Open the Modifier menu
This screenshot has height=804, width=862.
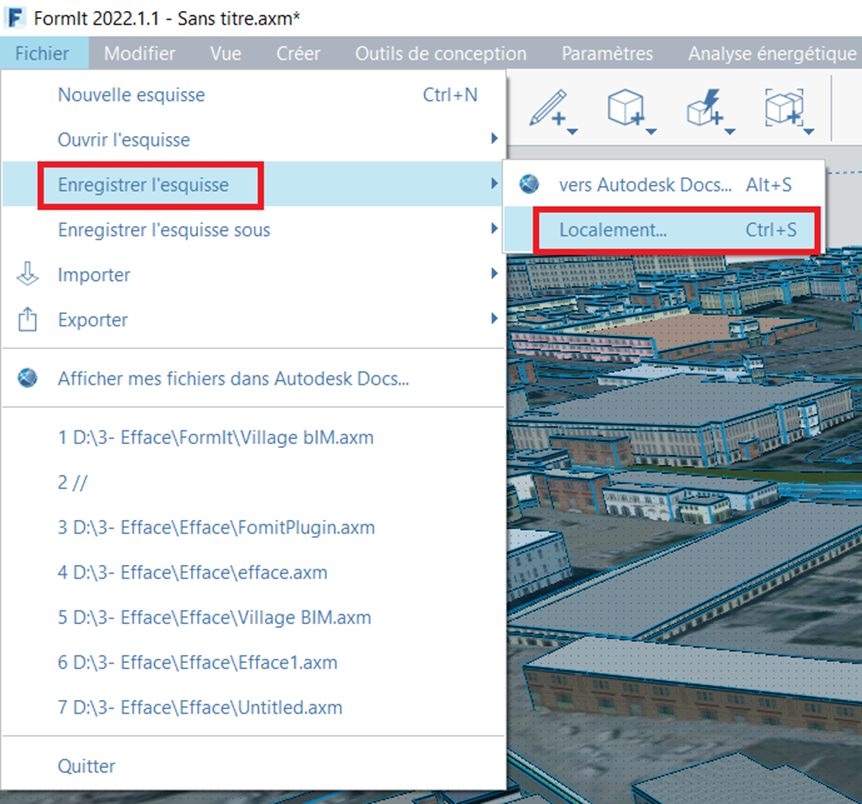point(139,54)
